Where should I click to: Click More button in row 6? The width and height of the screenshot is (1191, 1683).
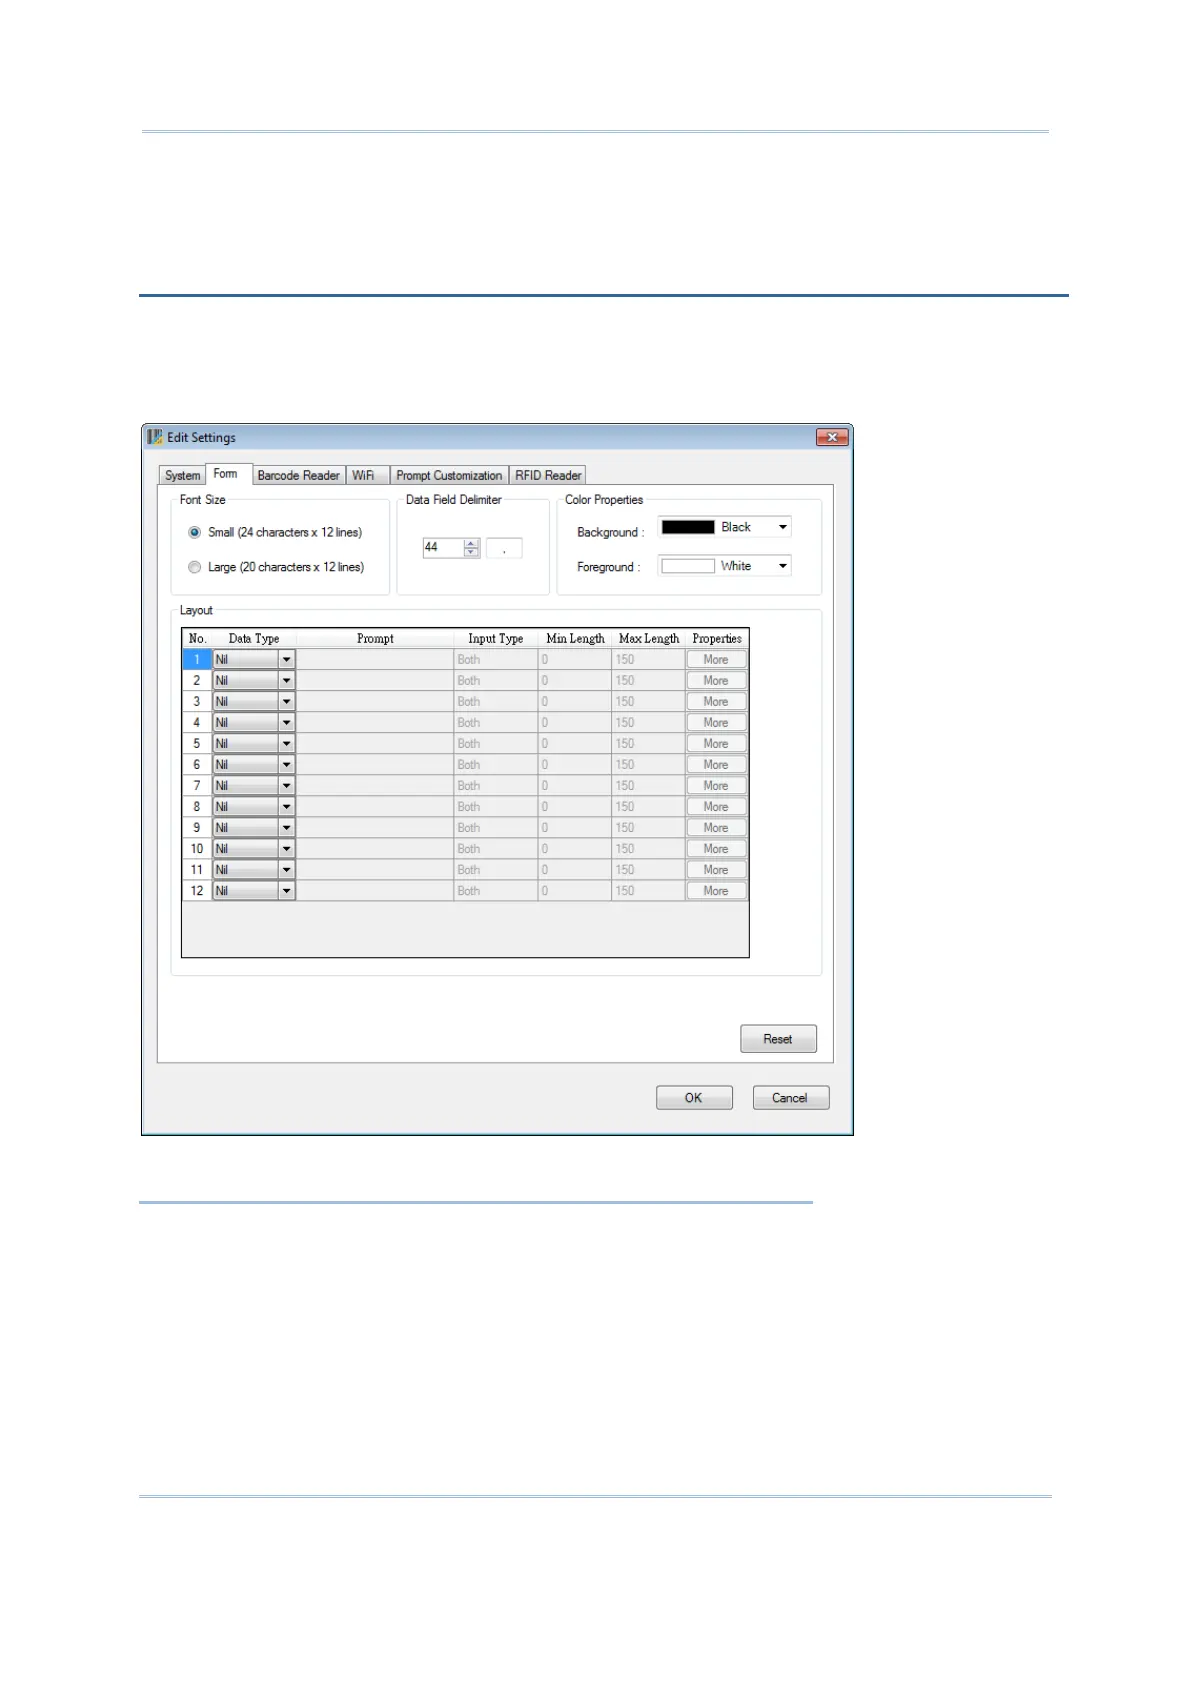click(x=716, y=765)
